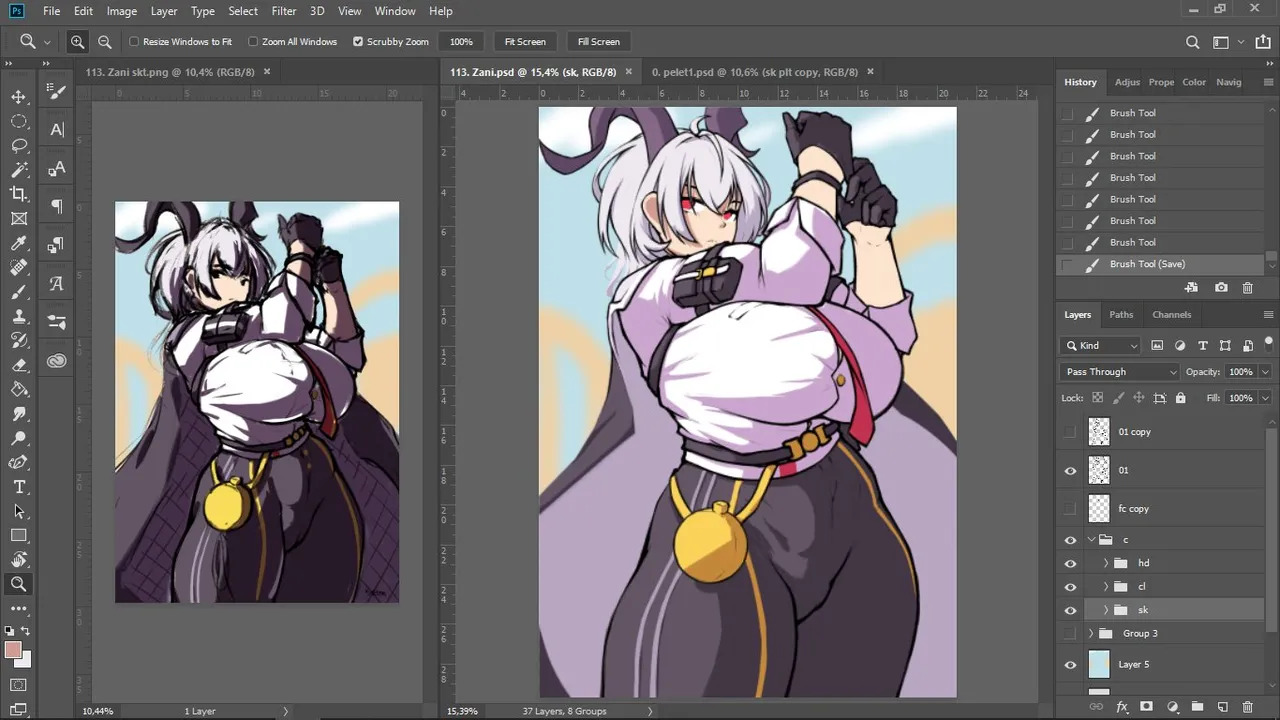Switch to the Paths tab
The width and height of the screenshot is (1280, 720).
pyautogui.click(x=1121, y=315)
